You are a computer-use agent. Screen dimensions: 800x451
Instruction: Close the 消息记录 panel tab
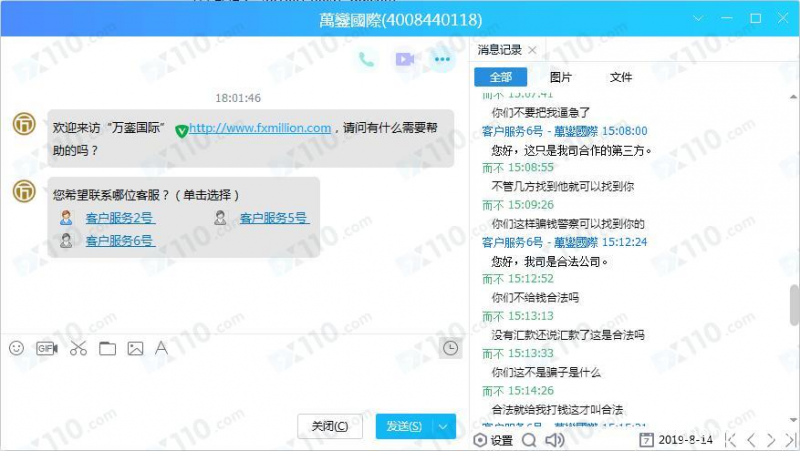coord(532,50)
